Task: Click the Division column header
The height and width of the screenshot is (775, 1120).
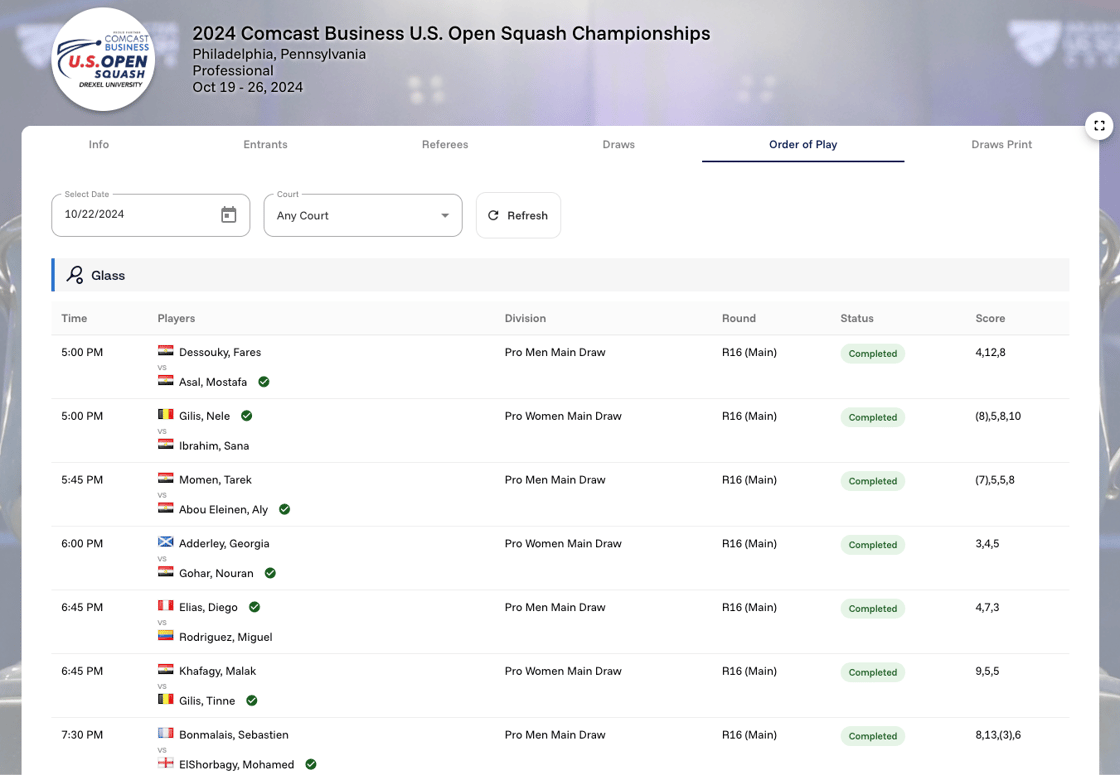Action: 525,319
